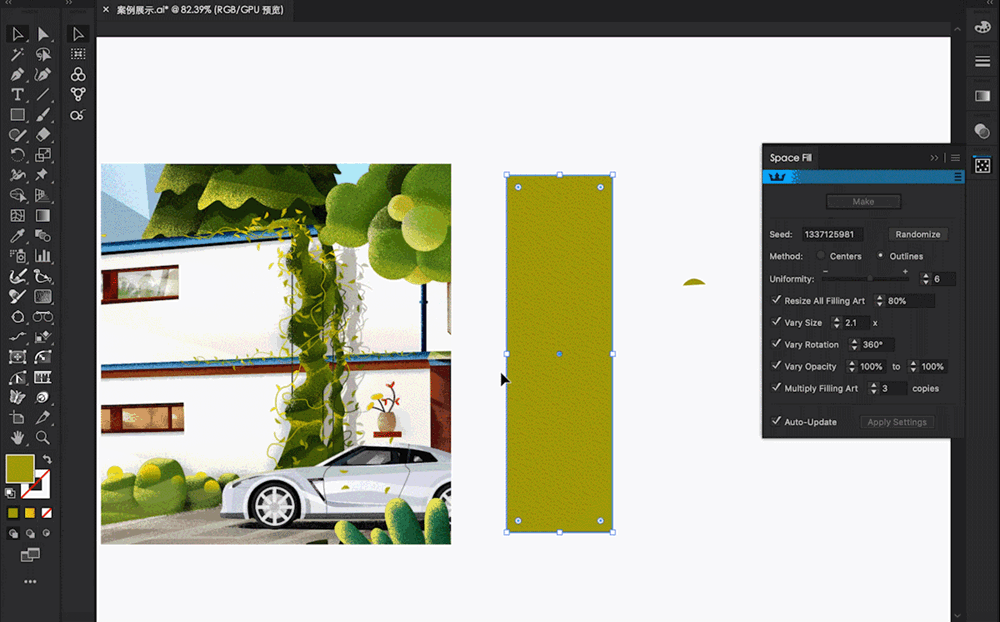Toggle the Vary Rotation checkbox

(776, 344)
